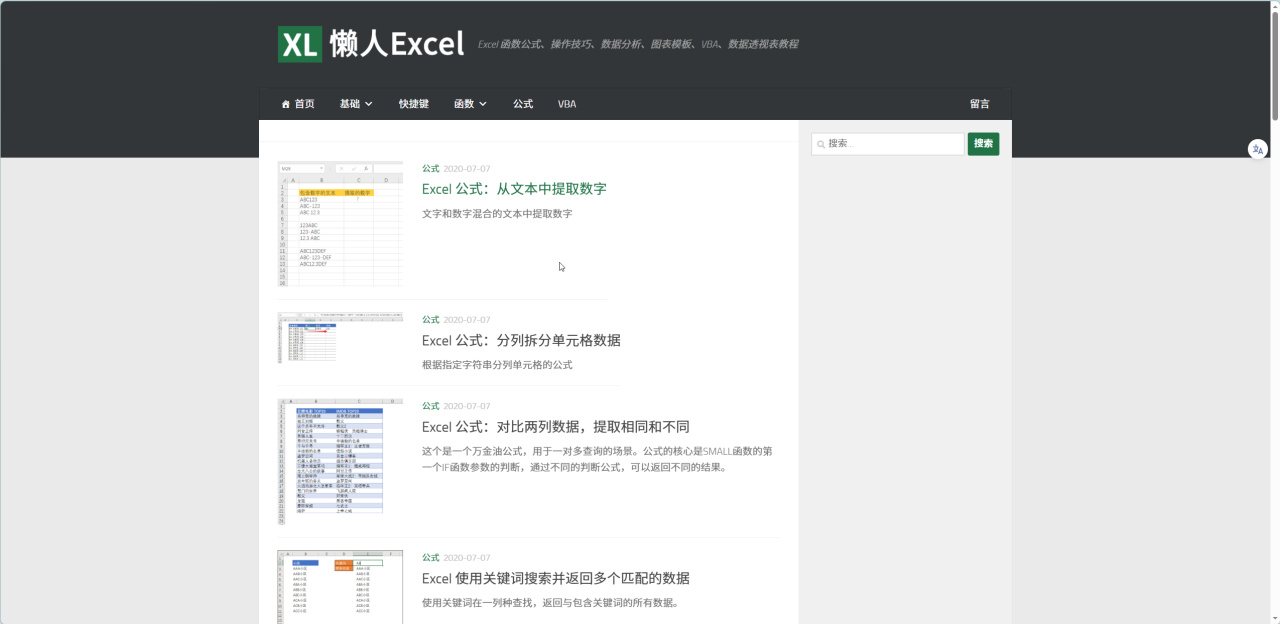
Task: Click the translate icon at right edge
Action: pyautogui.click(x=1257, y=149)
